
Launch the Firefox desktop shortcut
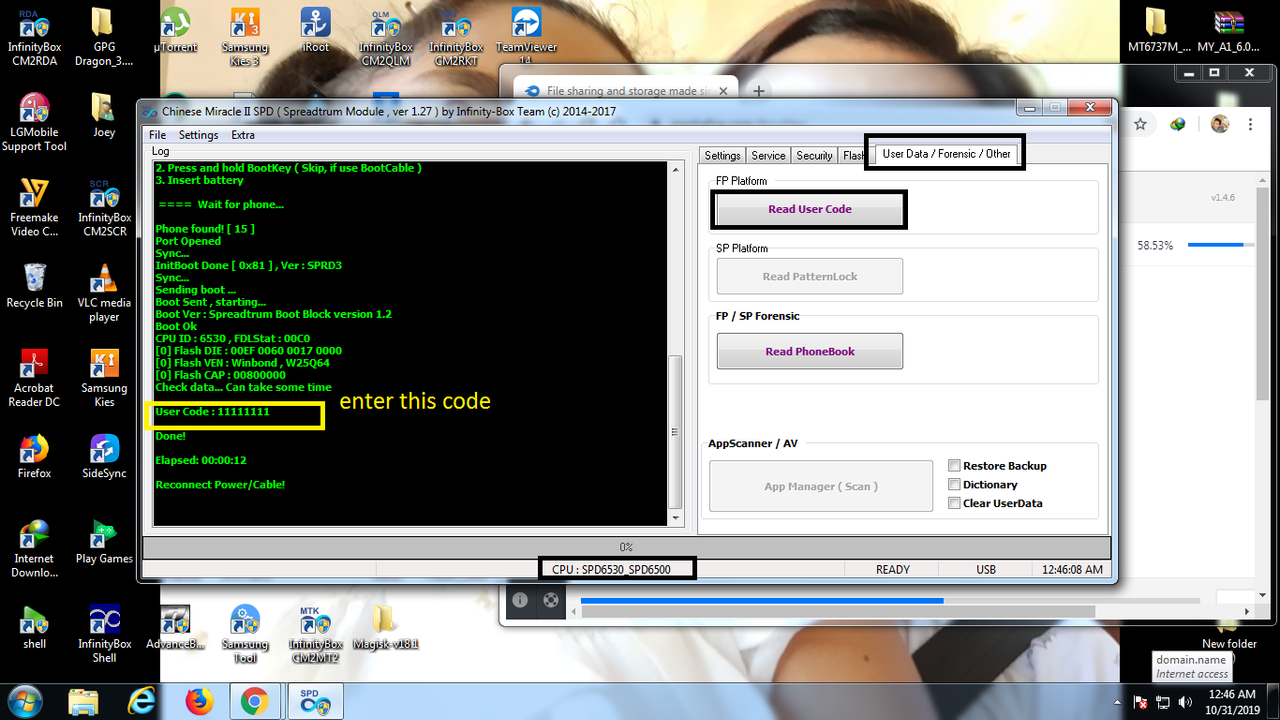[34, 456]
